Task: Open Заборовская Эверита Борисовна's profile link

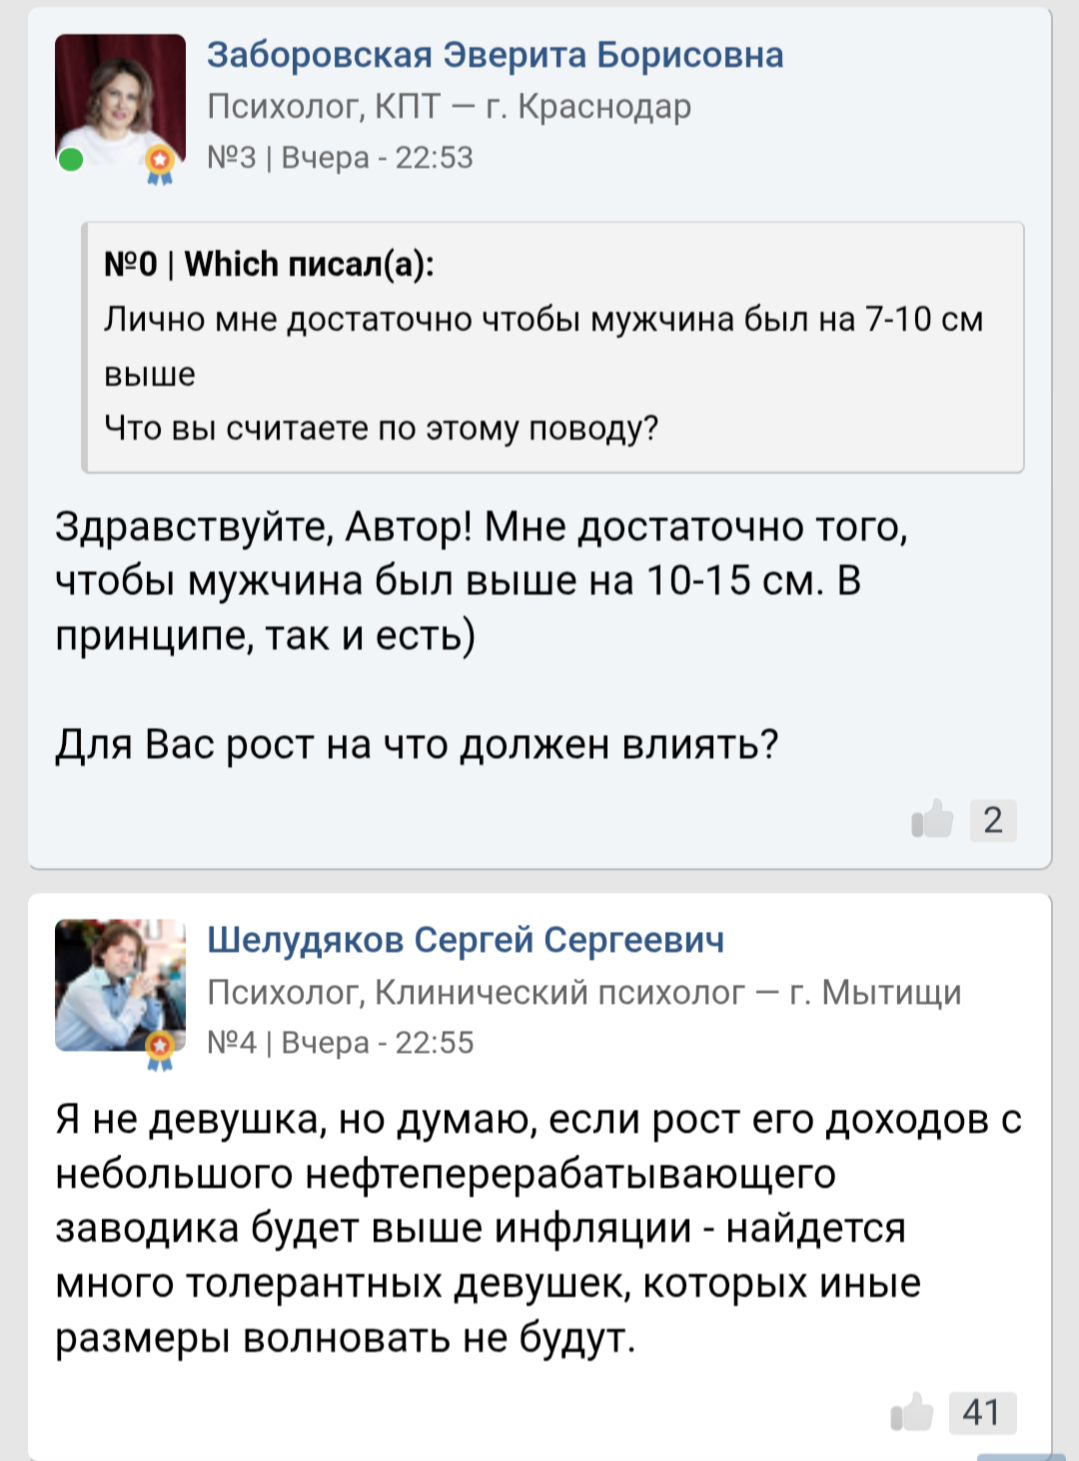Action: (495, 55)
